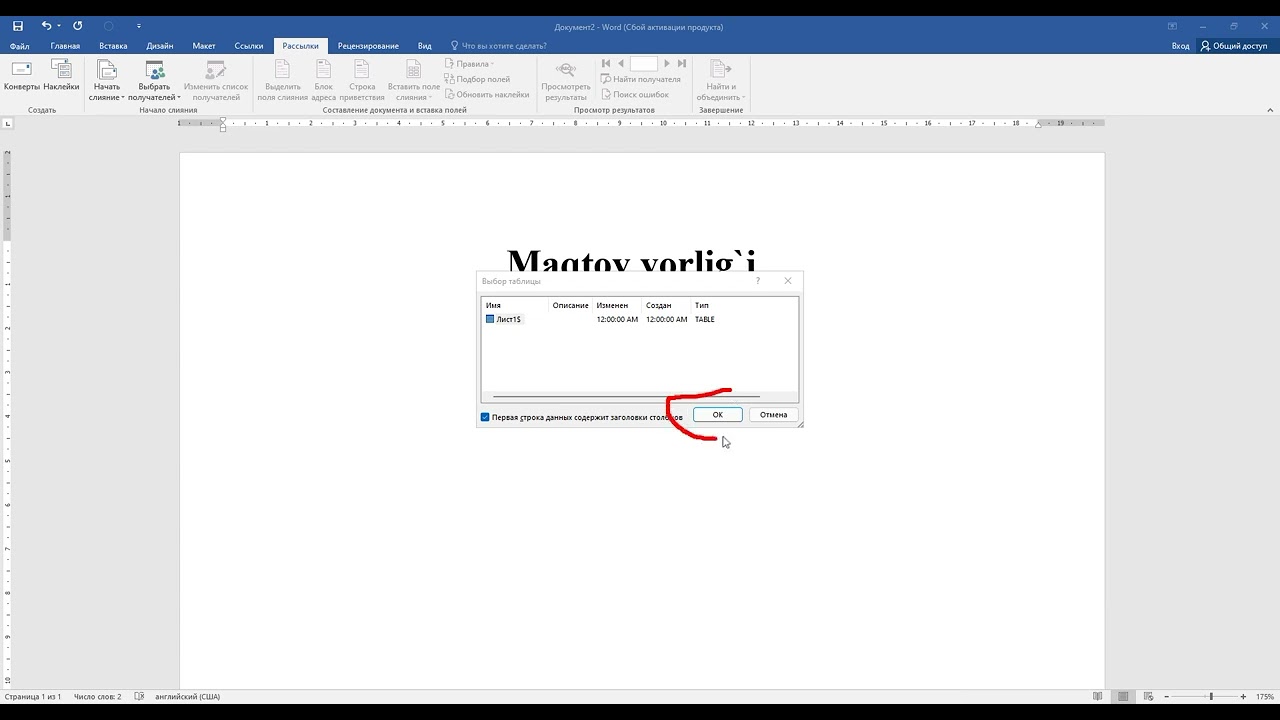Confirm table selection with OK
Screen dimensions: 1280x720
[x=717, y=415]
